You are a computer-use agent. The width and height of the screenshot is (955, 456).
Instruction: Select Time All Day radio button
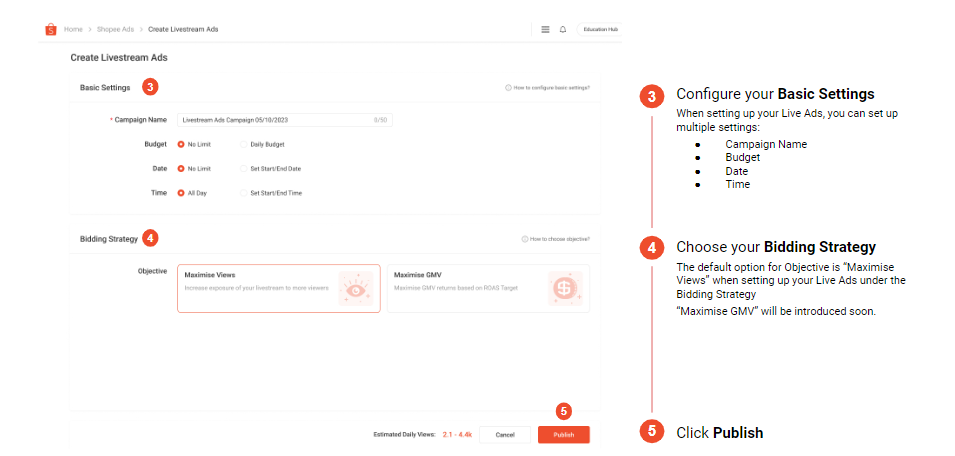pos(181,193)
